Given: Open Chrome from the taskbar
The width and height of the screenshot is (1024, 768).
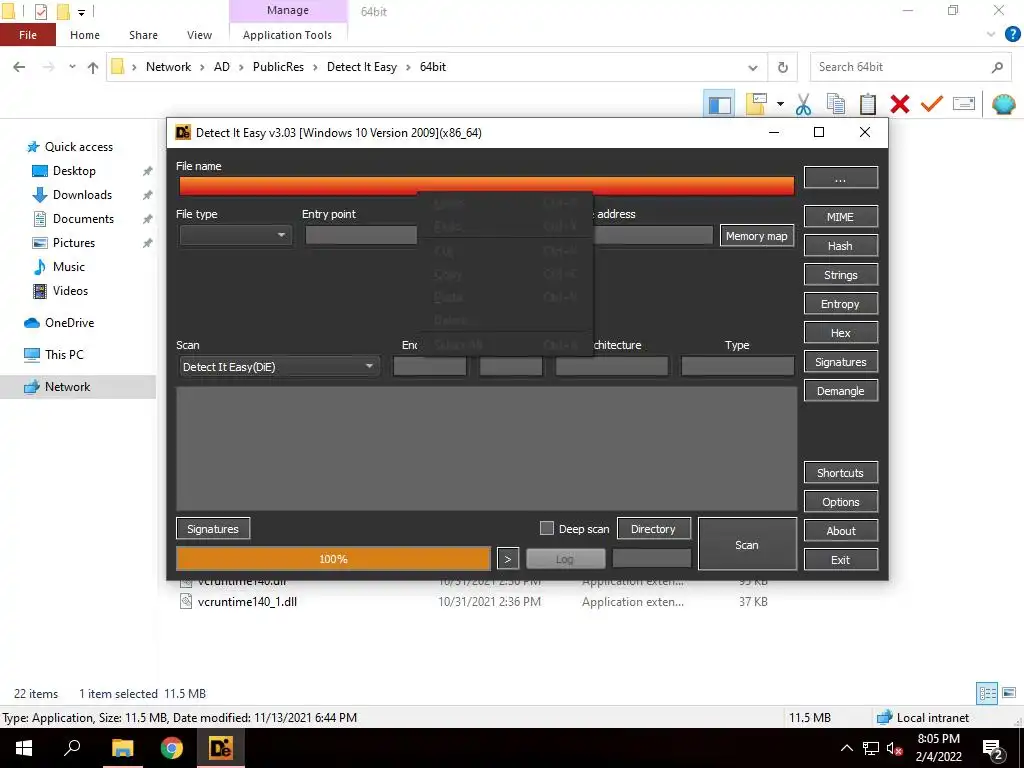Looking at the screenshot, I should pyautogui.click(x=172, y=748).
